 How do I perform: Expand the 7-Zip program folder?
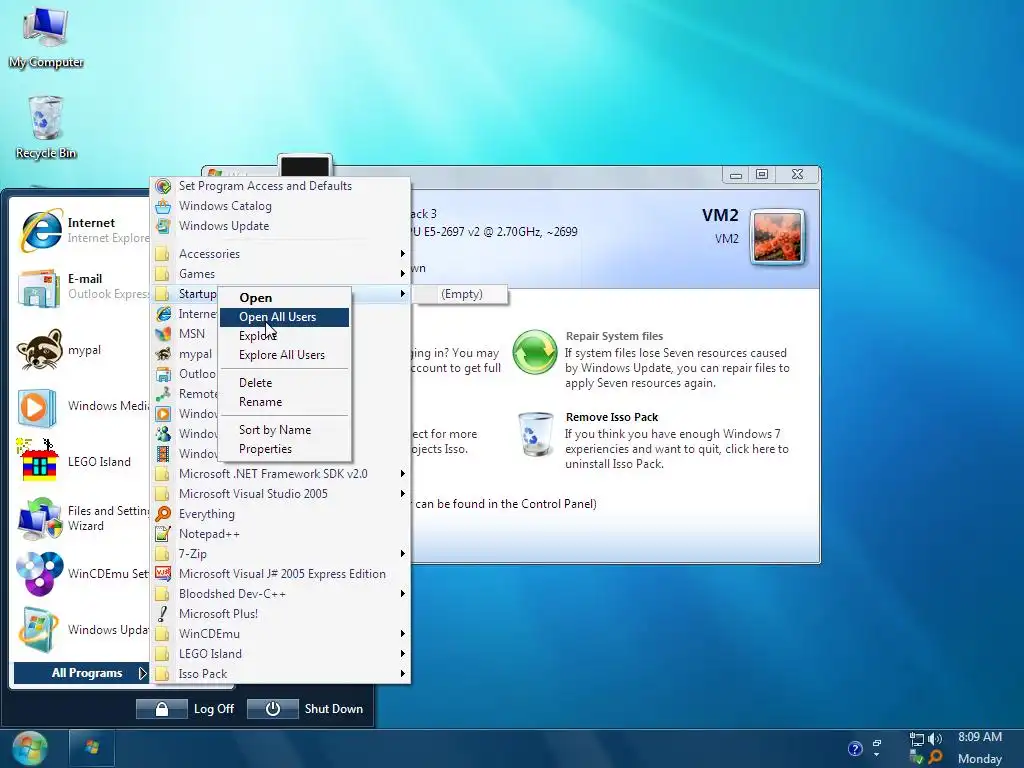click(x=281, y=554)
